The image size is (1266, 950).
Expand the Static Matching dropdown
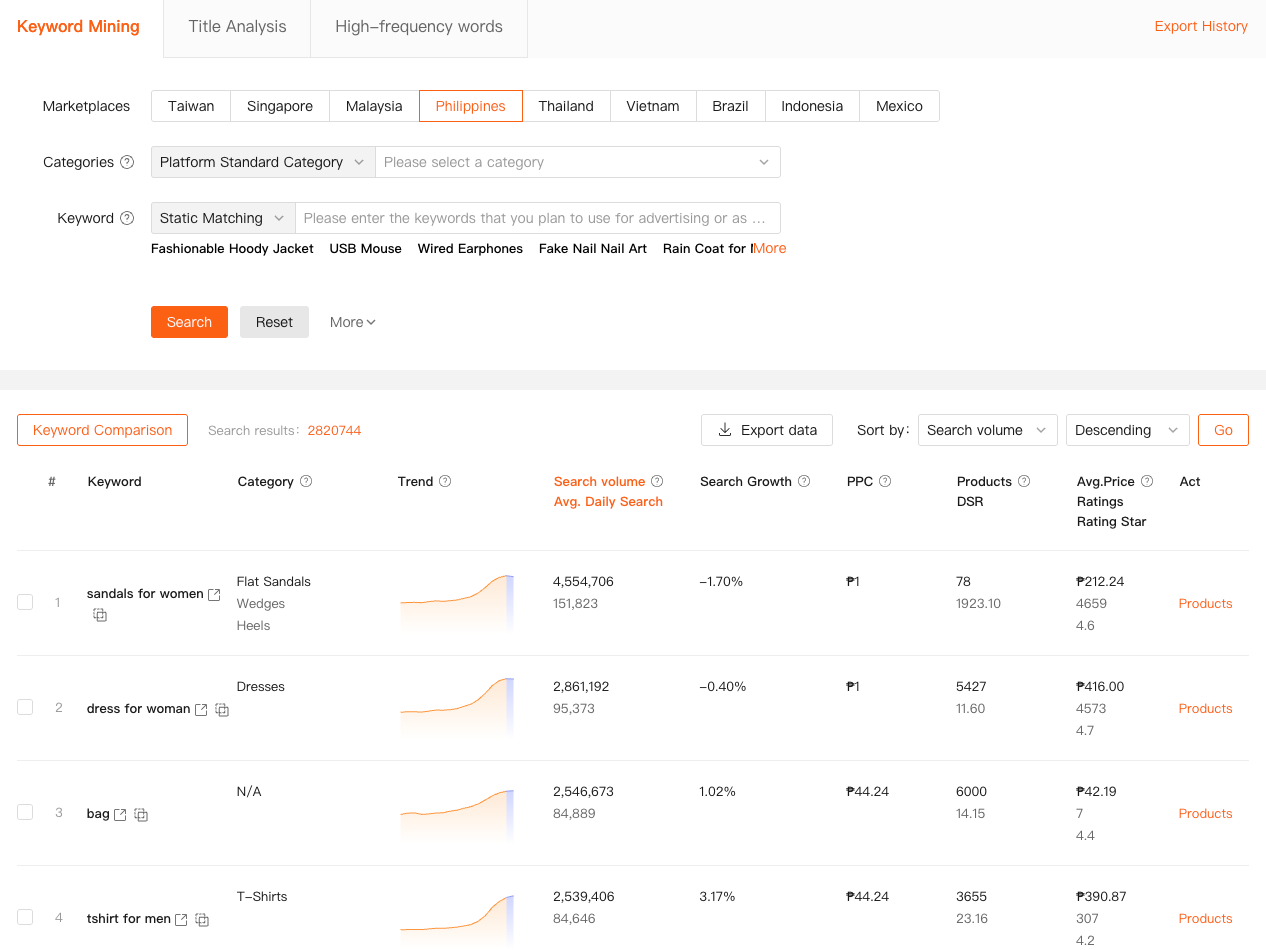click(x=223, y=218)
